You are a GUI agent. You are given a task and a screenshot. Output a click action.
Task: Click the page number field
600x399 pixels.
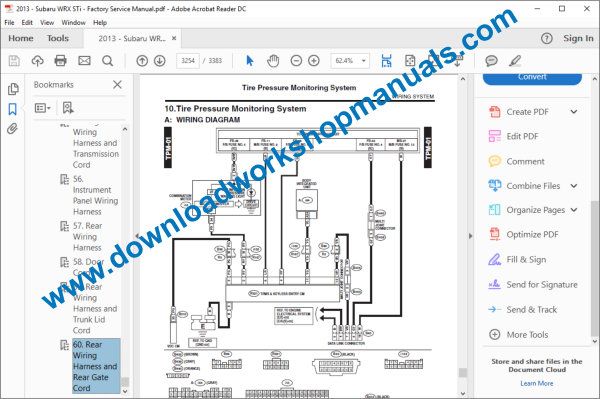point(188,61)
